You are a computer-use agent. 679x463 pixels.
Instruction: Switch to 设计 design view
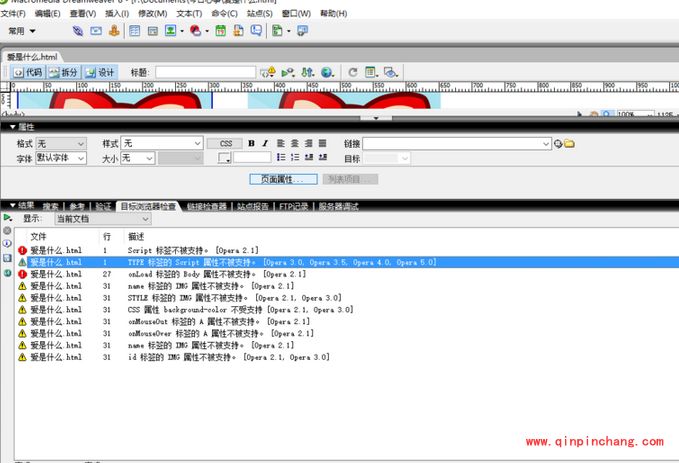click(100, 72)
